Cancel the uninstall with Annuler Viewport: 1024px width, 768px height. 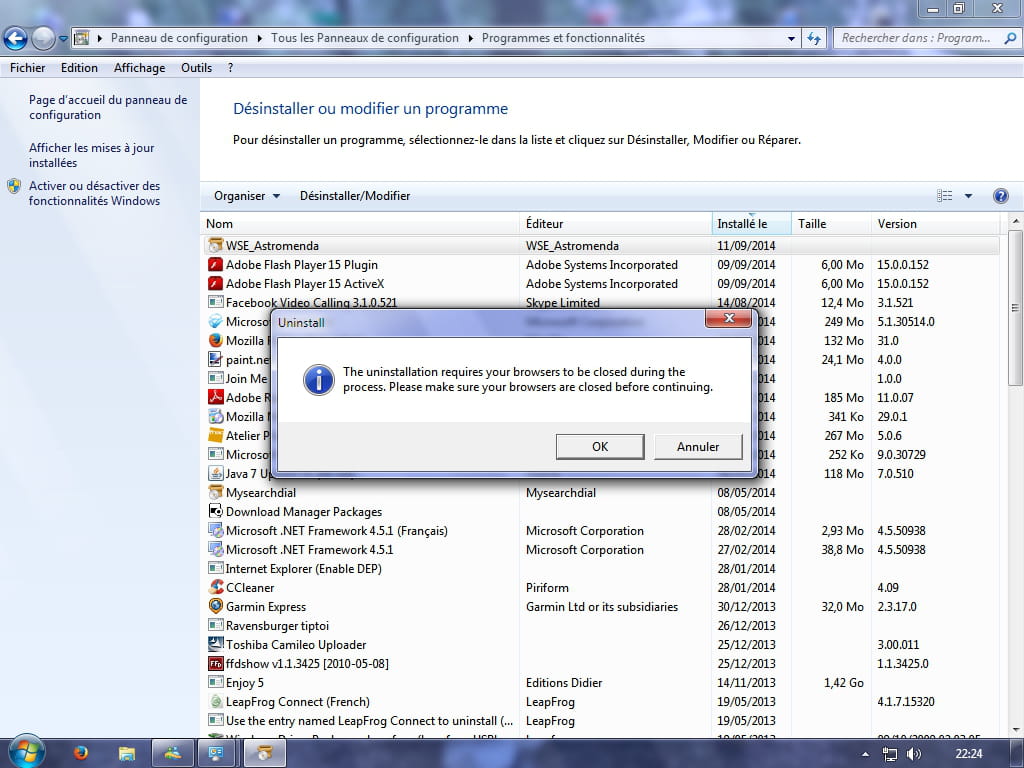(698, 447)
